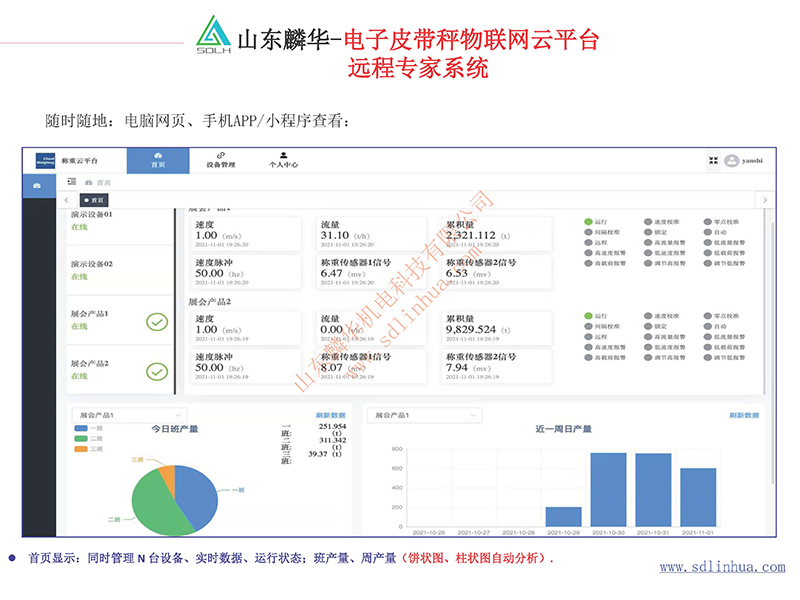800x600 pixels.
Task: Click the 高载荷报警 status light for 展会产品2
Action: 588,357
